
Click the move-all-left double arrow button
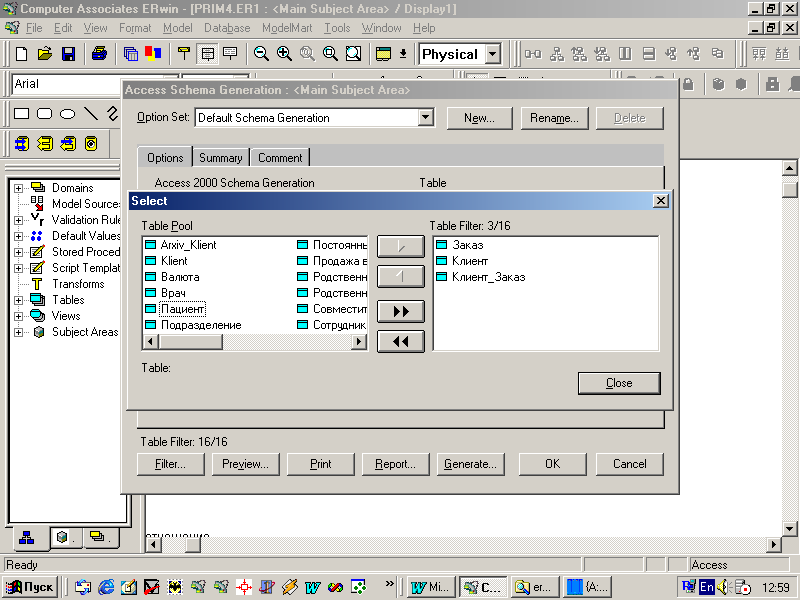point(401,341)
